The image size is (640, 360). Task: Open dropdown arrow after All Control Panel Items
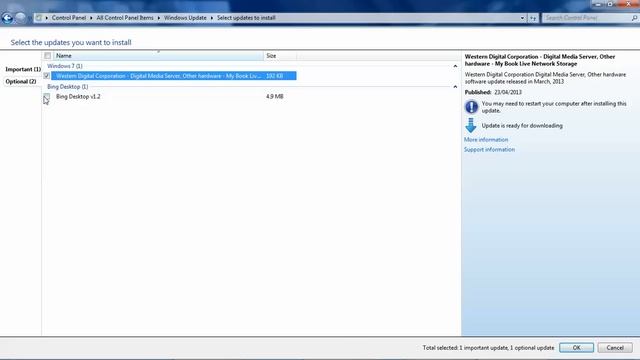(159, 18)
